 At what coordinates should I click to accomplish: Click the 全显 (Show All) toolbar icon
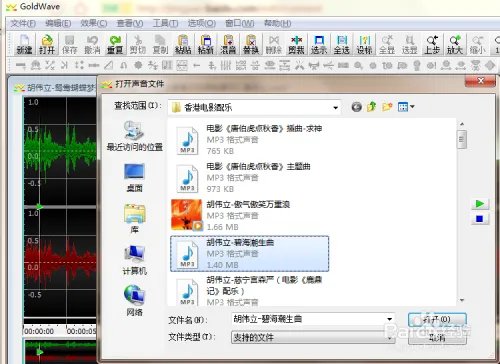(387, 44)
